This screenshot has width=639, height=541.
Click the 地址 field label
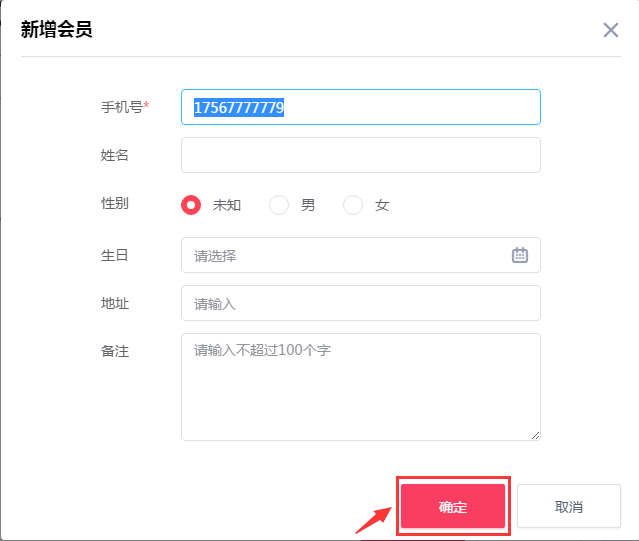click(114, 303)
